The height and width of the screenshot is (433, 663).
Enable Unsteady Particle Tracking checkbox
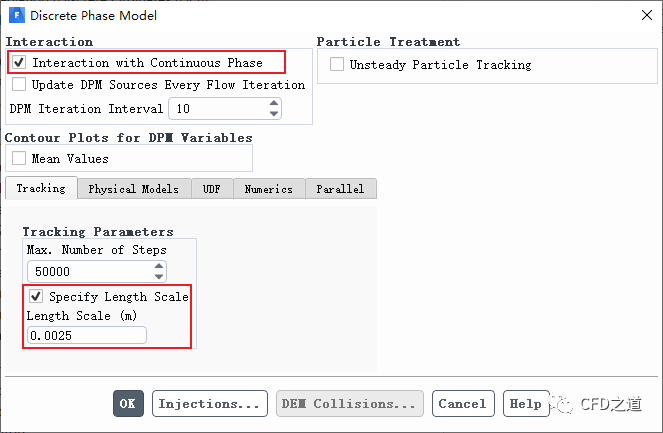click(x=337, y=65)
